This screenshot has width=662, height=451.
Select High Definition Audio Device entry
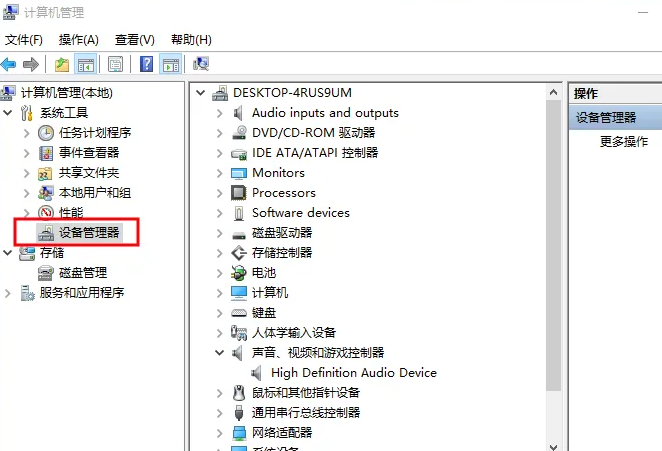click(354, 372)
